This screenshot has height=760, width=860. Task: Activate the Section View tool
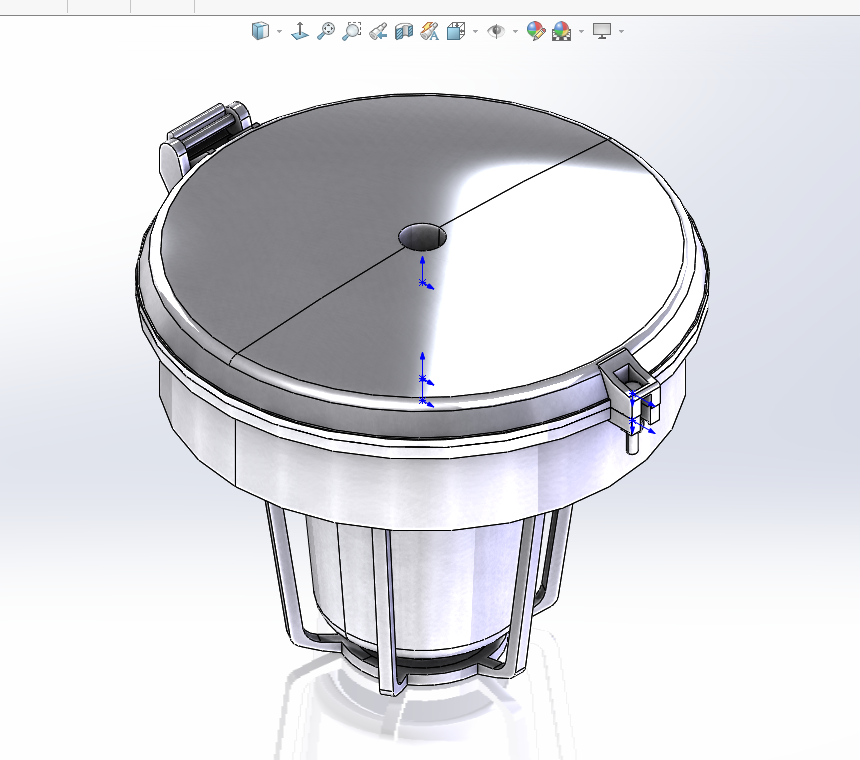click(x=404, y=31)
